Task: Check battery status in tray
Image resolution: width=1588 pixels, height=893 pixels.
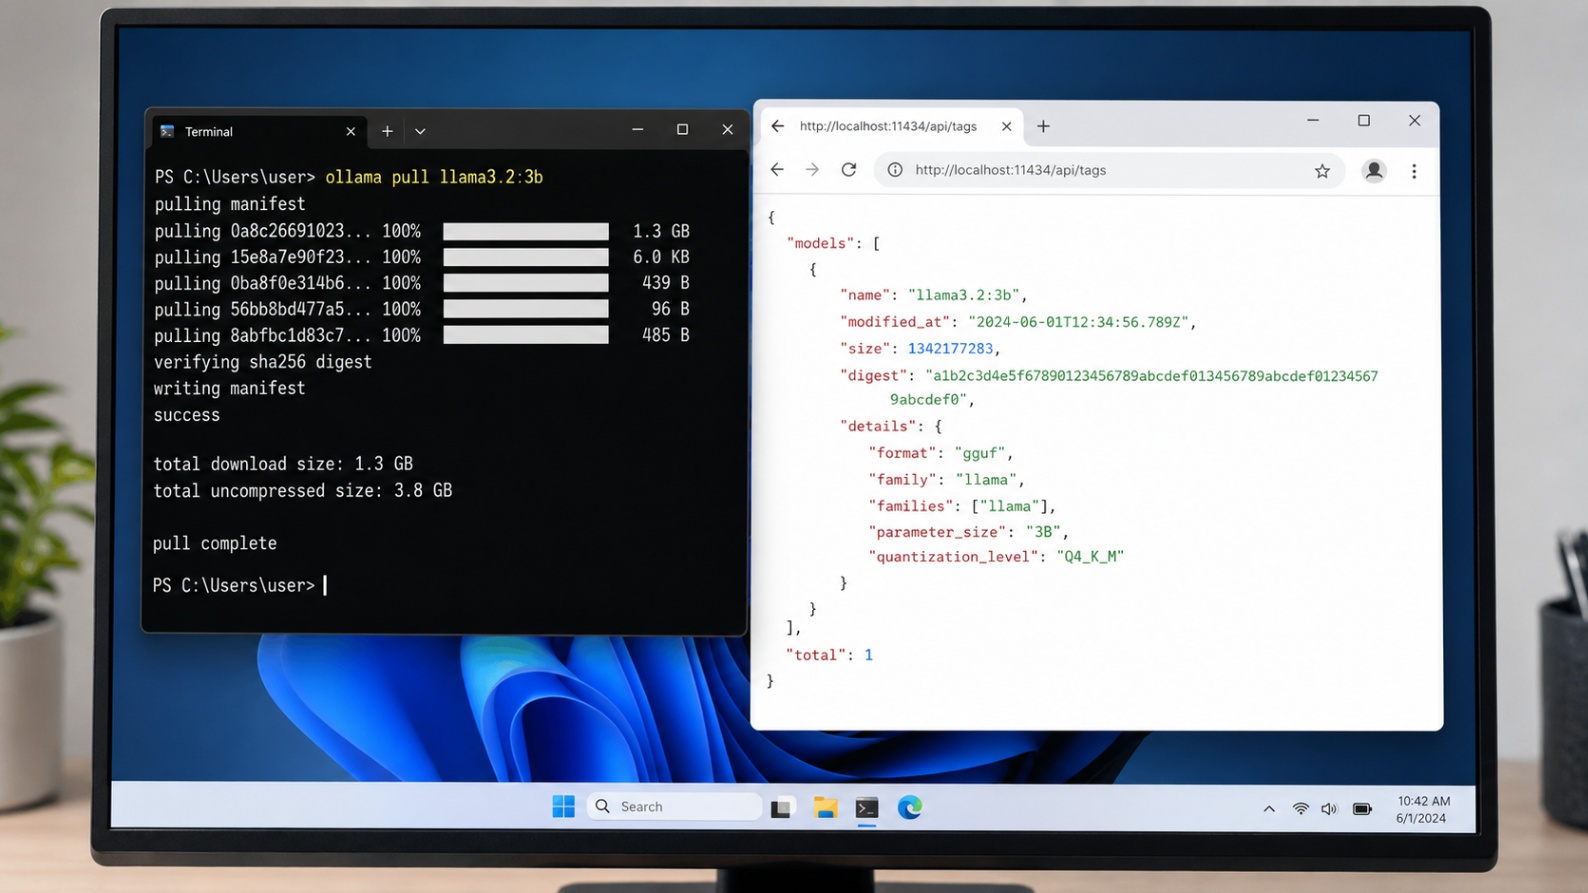Action: click(x=1362, y=809)
